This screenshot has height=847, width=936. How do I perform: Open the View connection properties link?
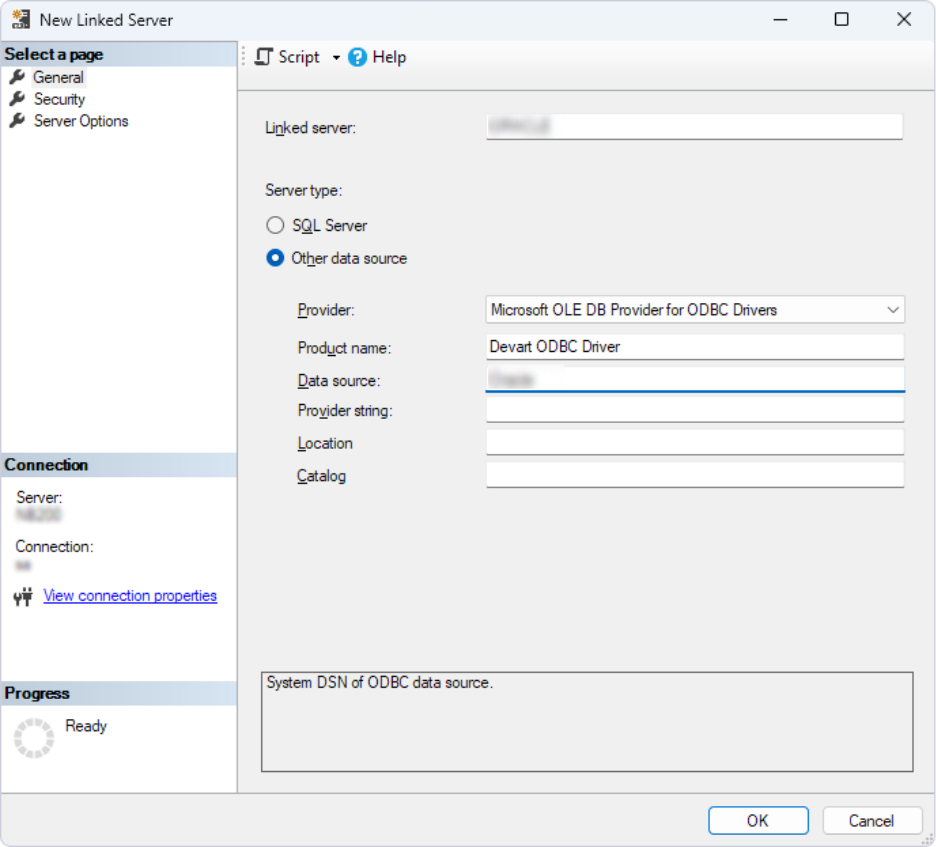click(x=130, y=596)
